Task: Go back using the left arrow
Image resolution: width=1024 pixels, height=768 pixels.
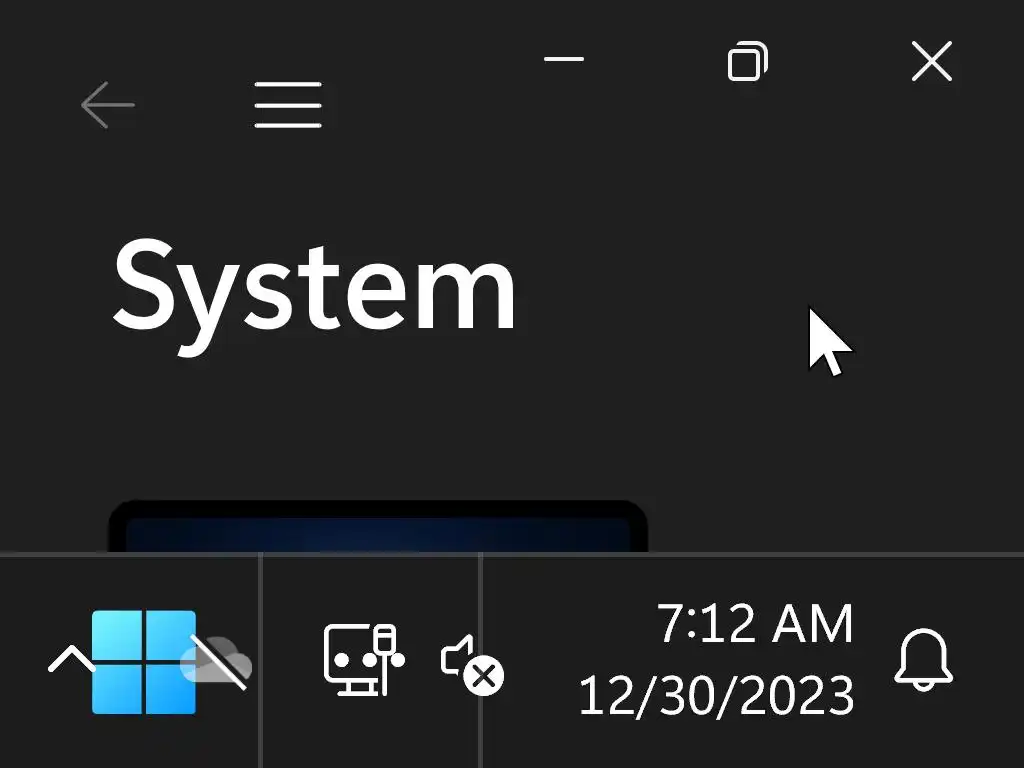Action: (108, 104)
